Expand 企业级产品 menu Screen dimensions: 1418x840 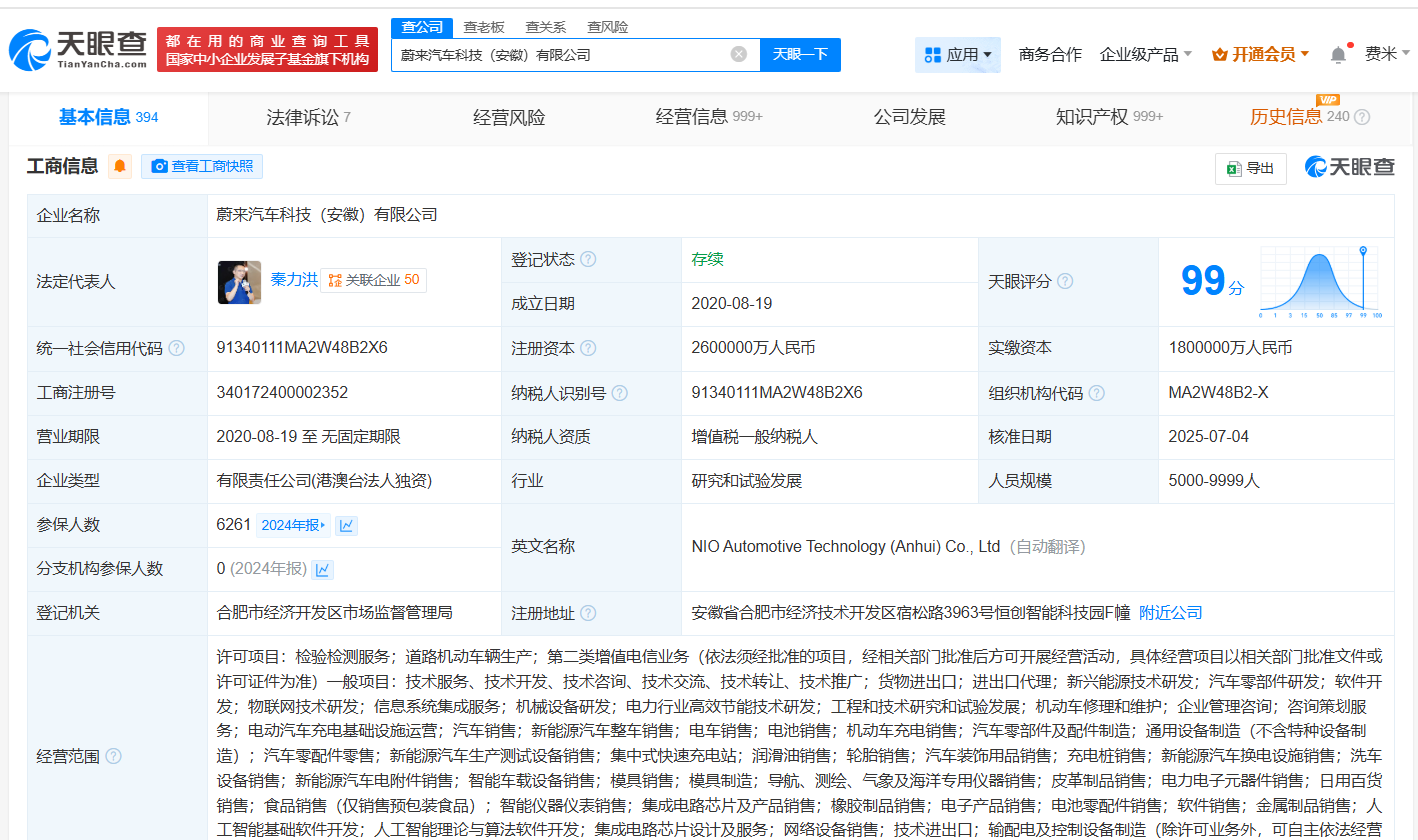pos(1146,54)
